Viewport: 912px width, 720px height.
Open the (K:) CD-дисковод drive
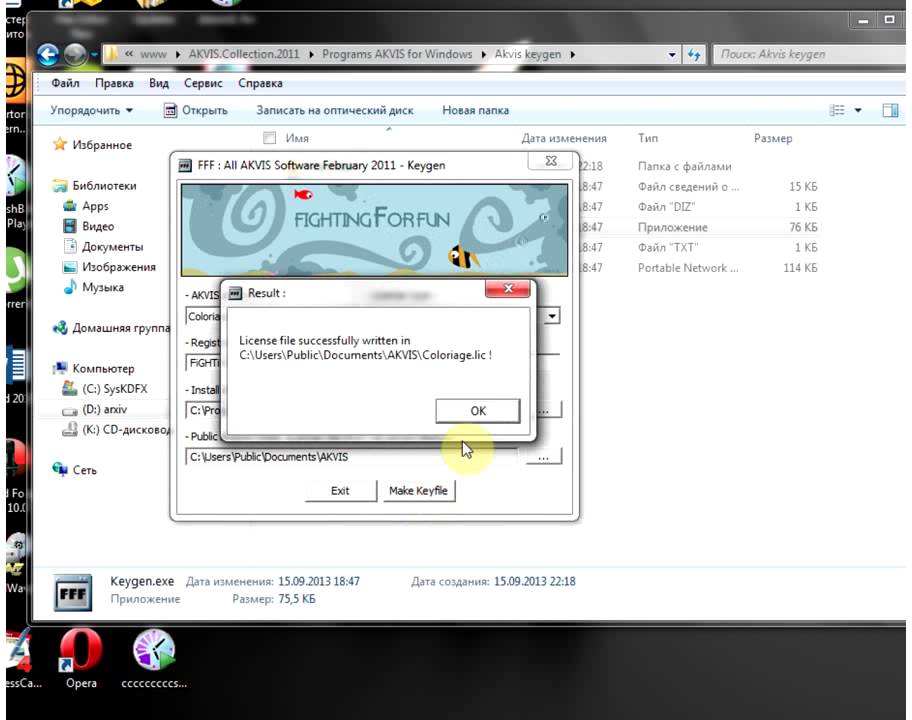coord(126,430)
